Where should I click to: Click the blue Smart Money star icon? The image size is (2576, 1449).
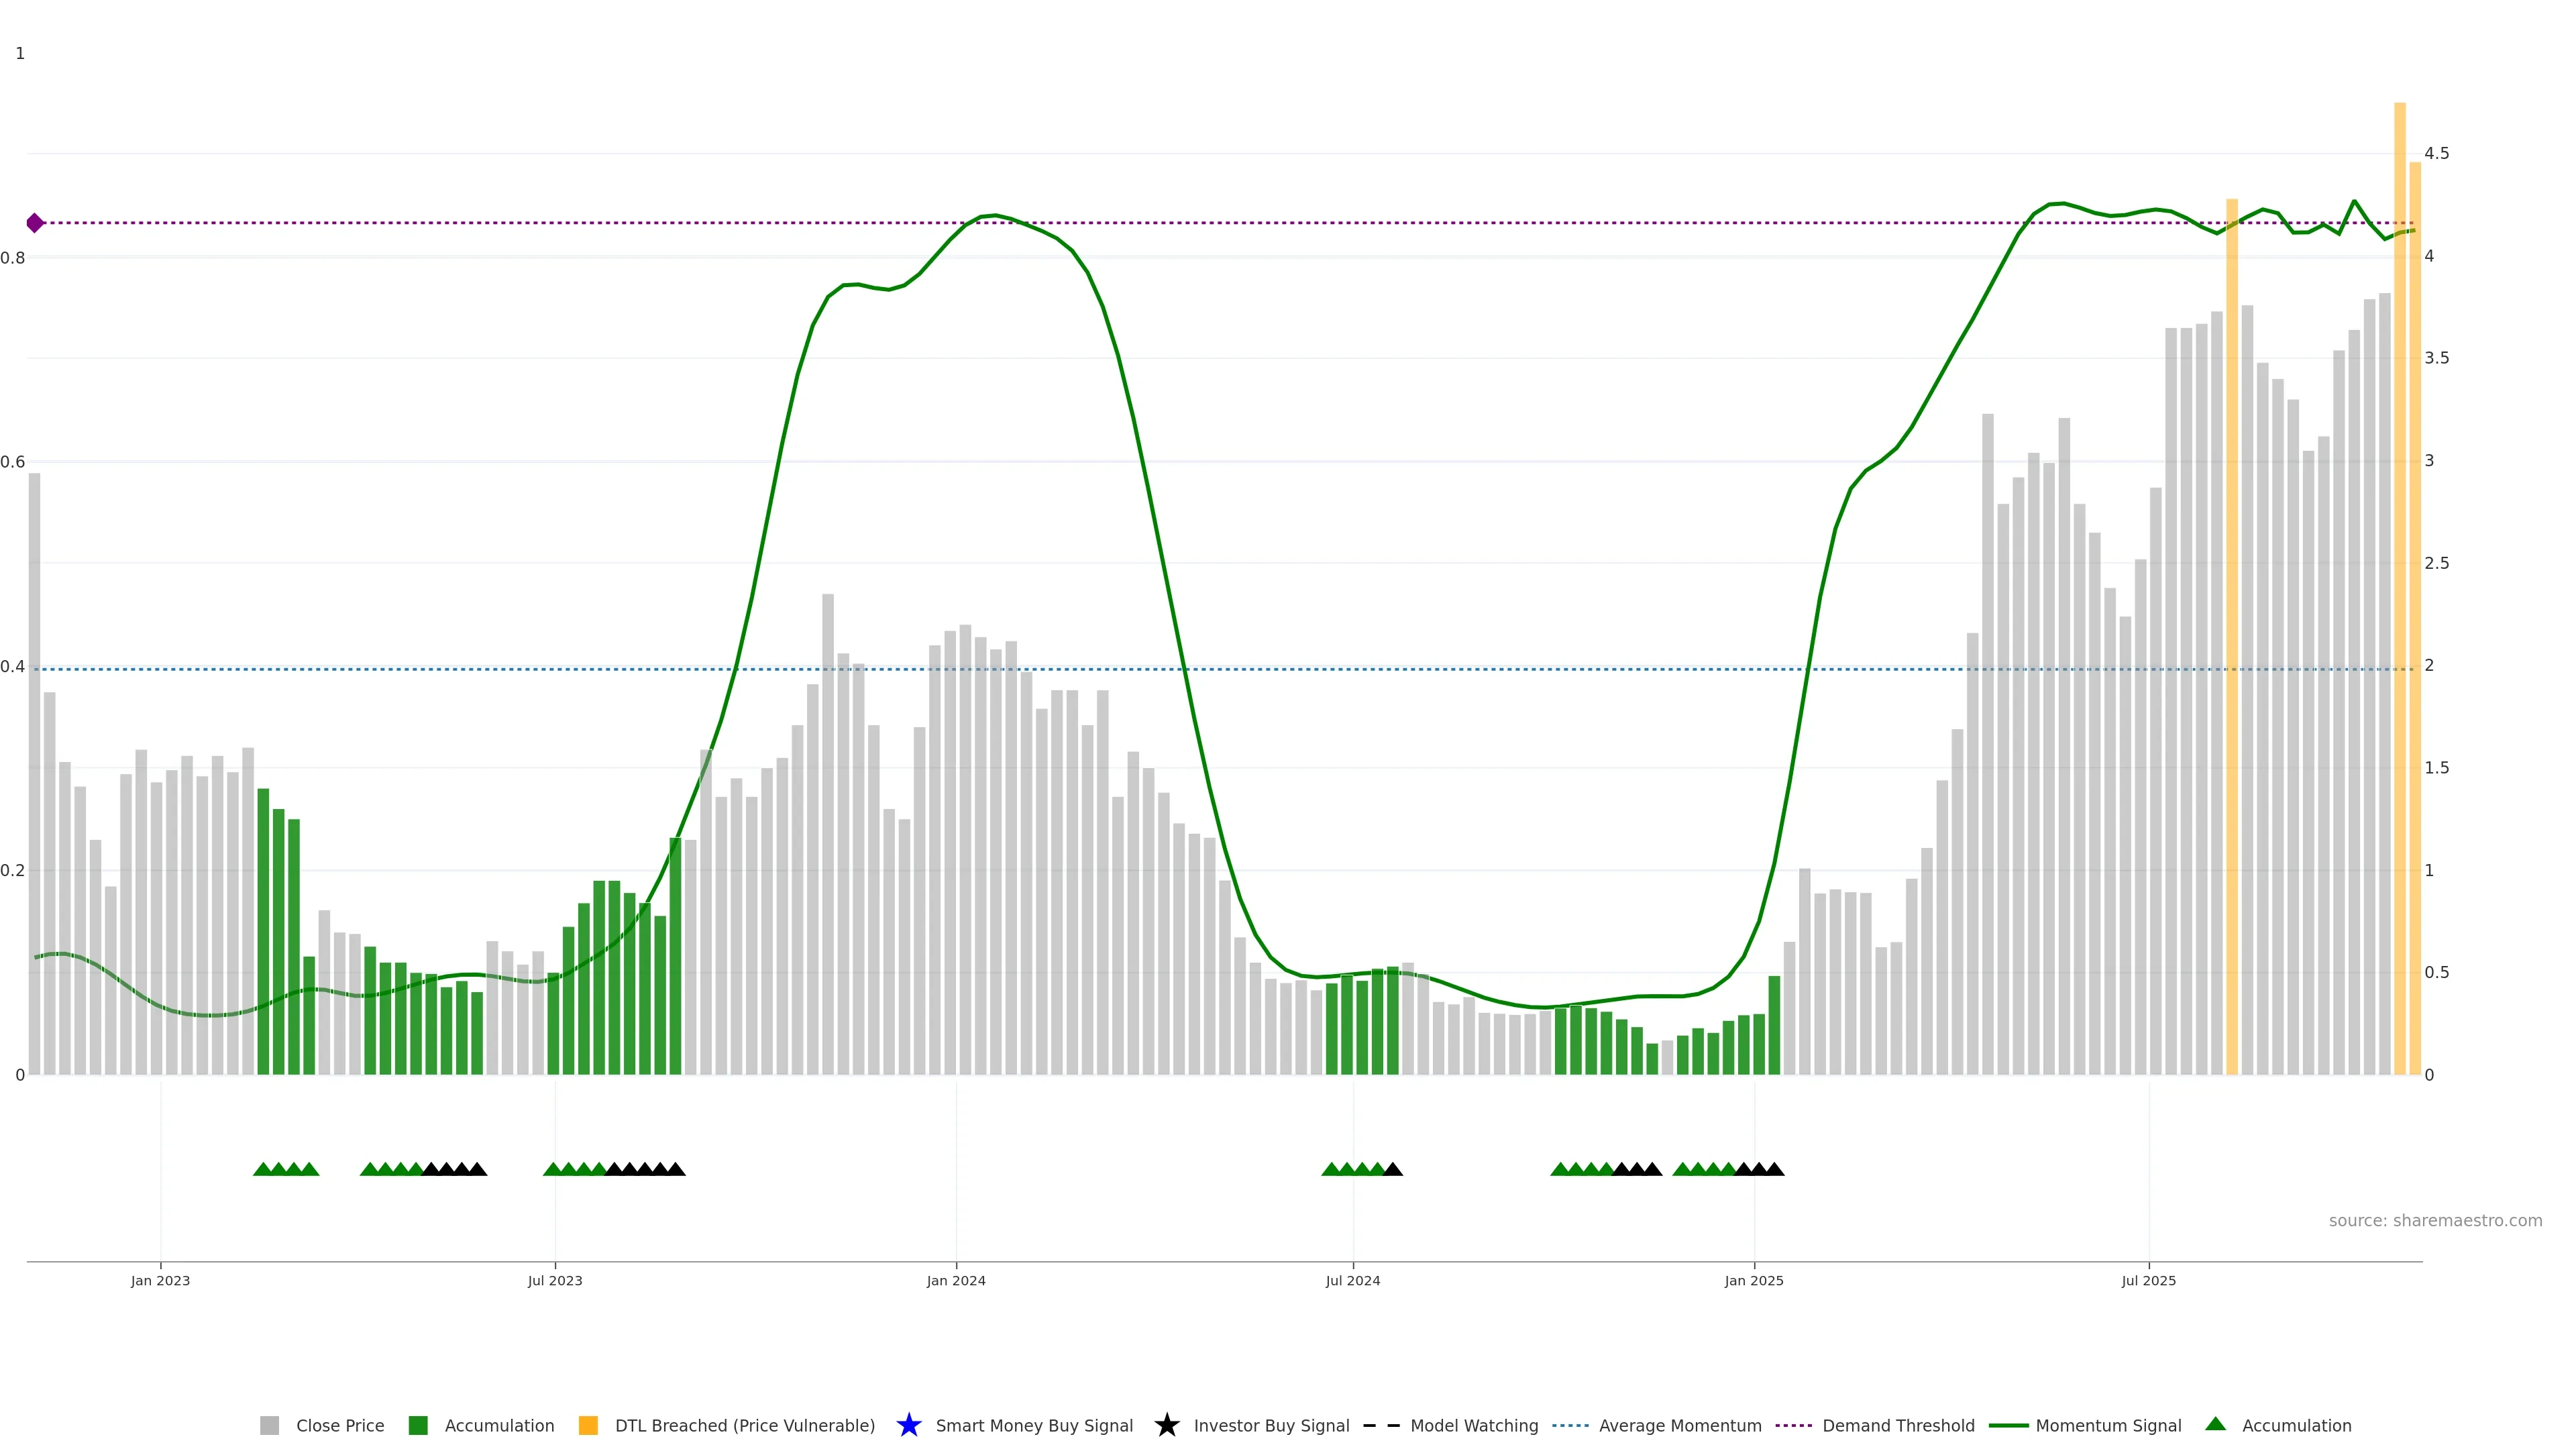908,1425
